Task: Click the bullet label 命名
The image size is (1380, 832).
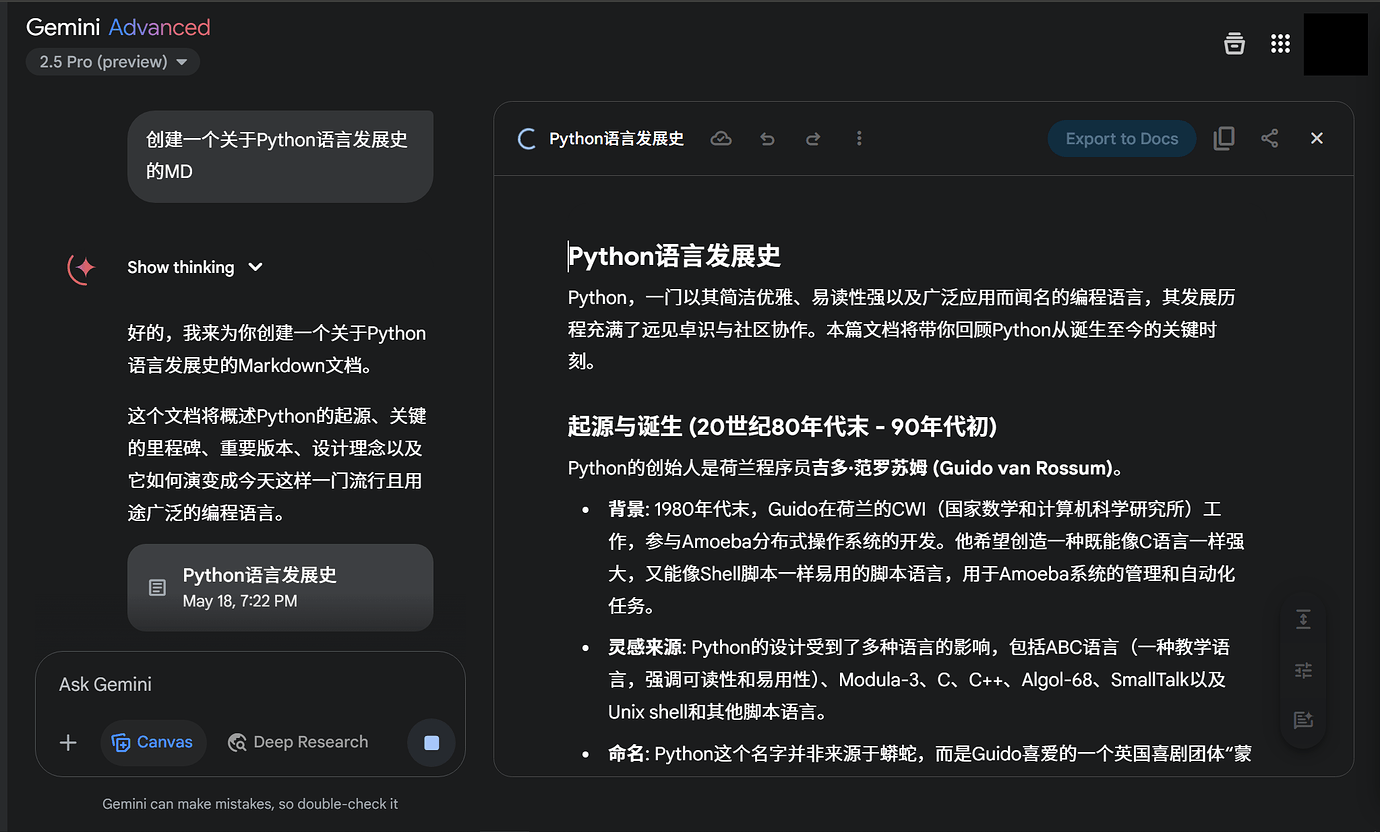Action: [627, 753]
